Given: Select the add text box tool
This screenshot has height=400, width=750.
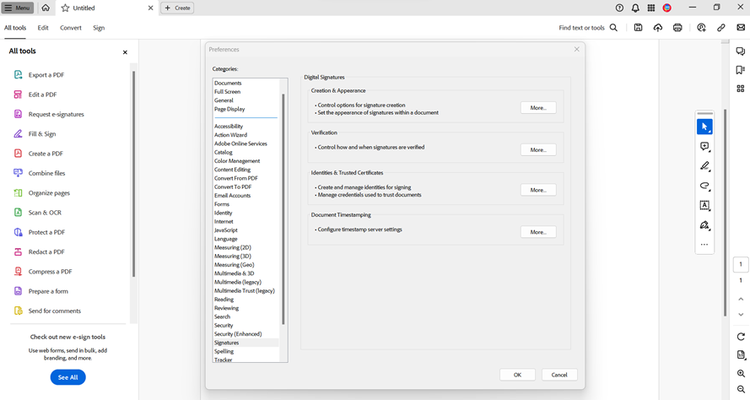Looking at the screenshot, I should (x=705, y=205).
